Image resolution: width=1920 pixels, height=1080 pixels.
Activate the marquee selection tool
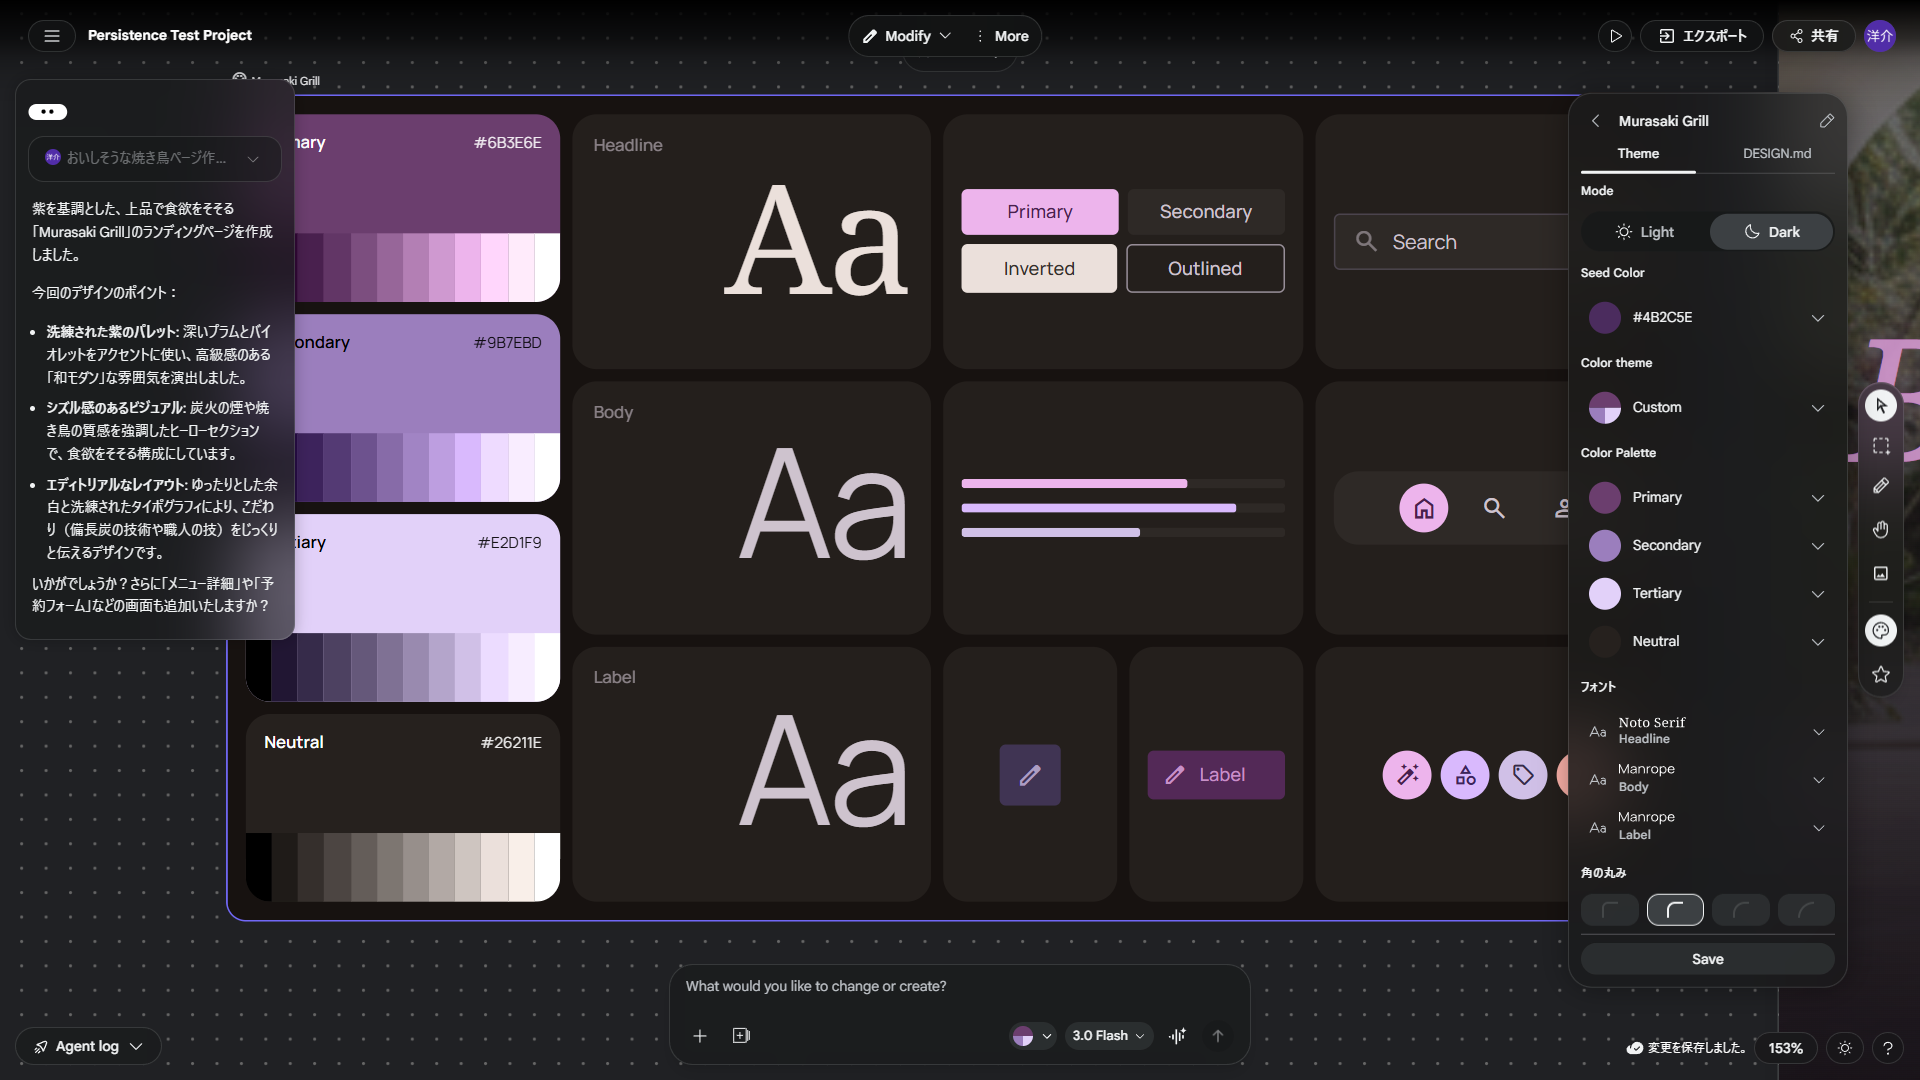click(1881, 446)
